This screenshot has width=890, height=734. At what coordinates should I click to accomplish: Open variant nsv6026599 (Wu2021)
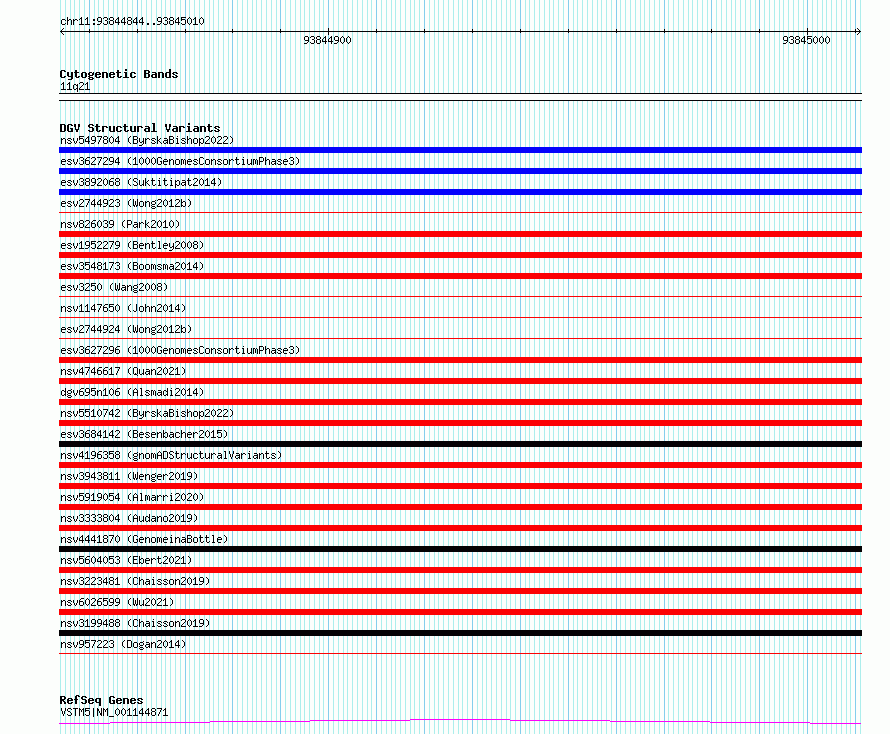click(x=117, y=602)
